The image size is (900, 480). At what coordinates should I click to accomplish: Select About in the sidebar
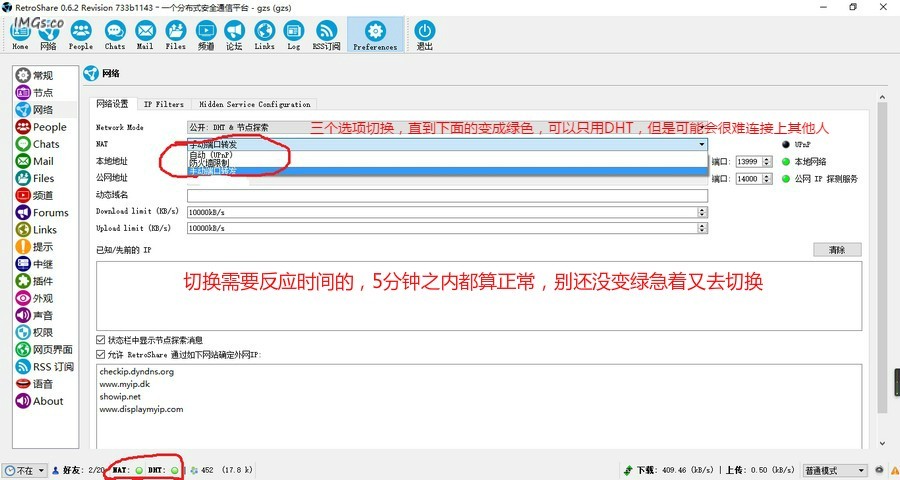(40, 401)
